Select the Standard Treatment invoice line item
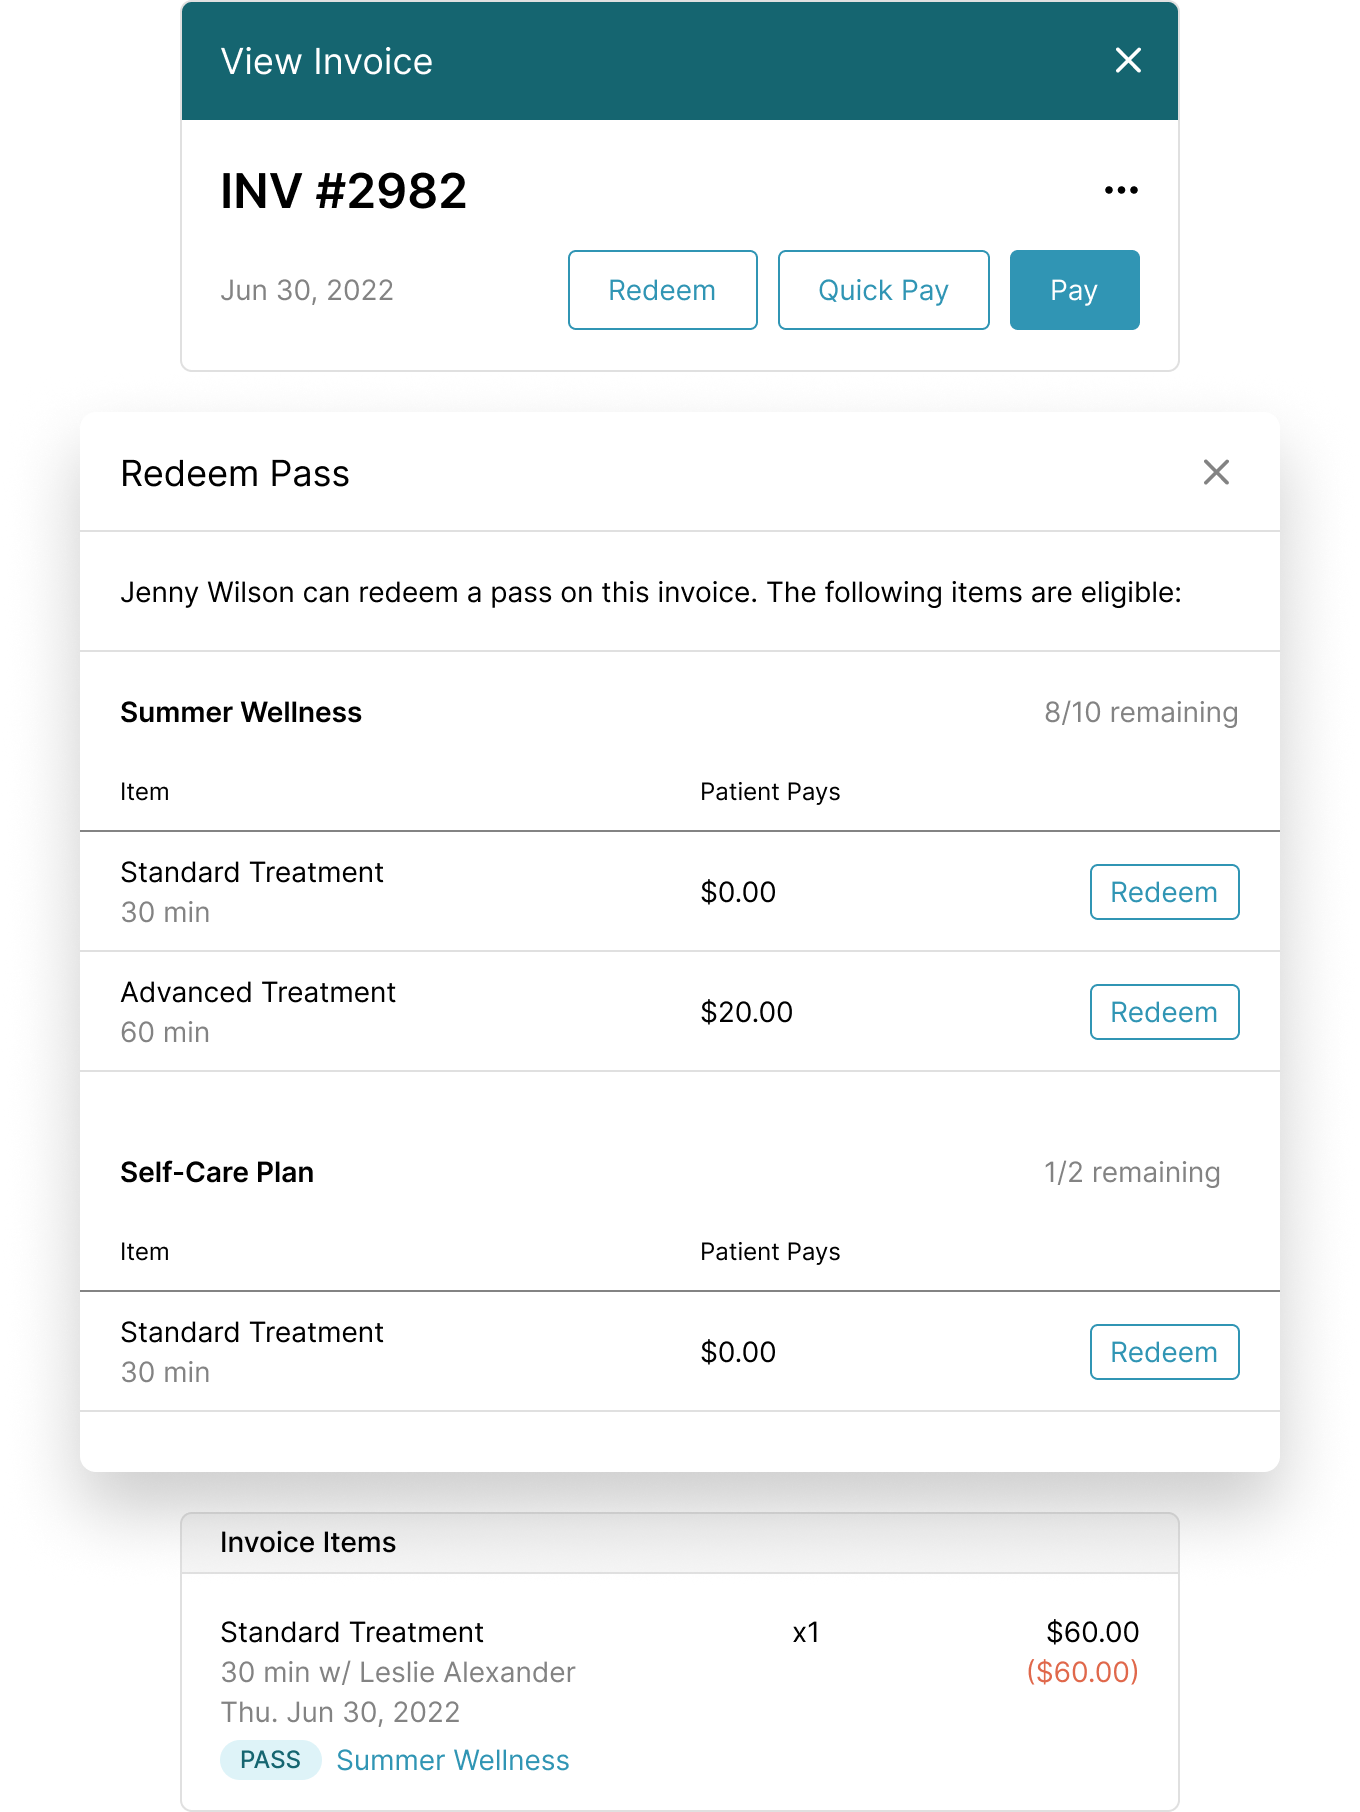The width and height of the screenshot is (1360, 1812). 352,1632
